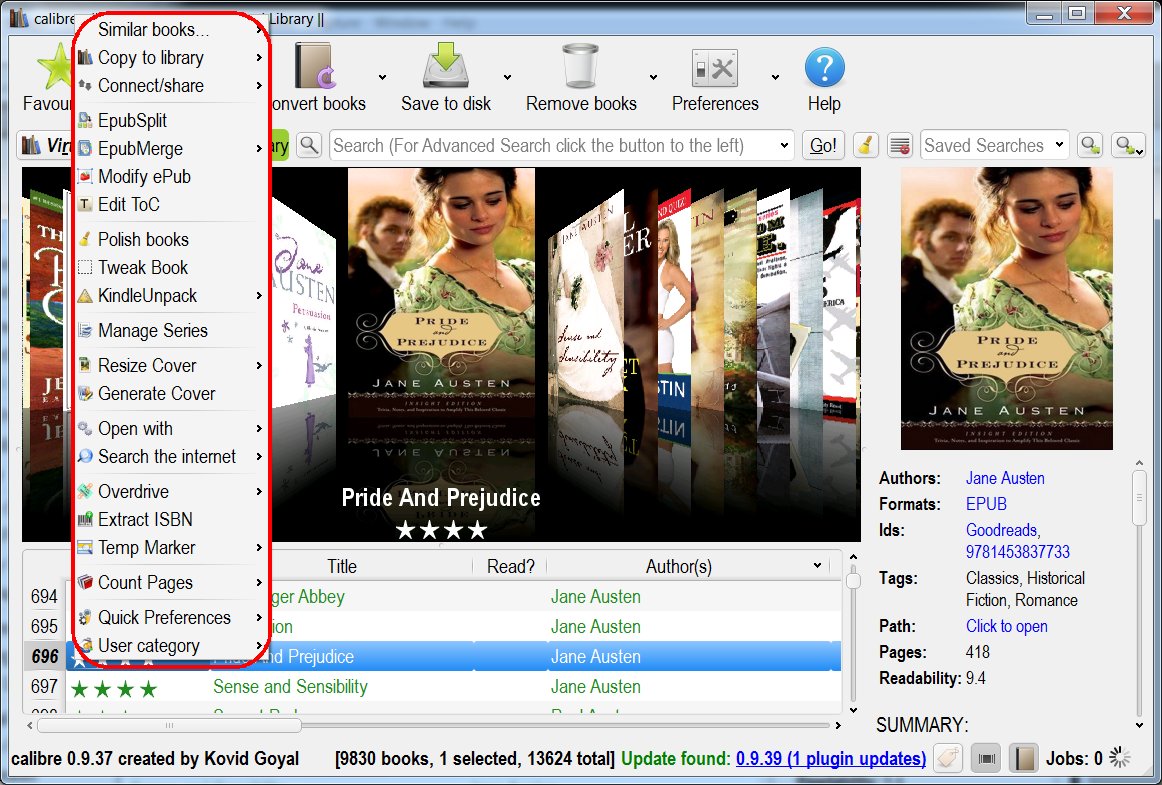Choose Similar books from the menu
1162x785 pixels.
[170, 30]
